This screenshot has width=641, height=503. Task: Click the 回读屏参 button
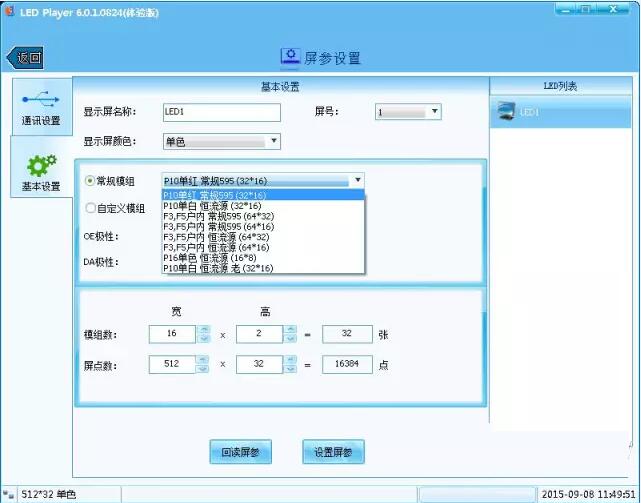[240, 452]
